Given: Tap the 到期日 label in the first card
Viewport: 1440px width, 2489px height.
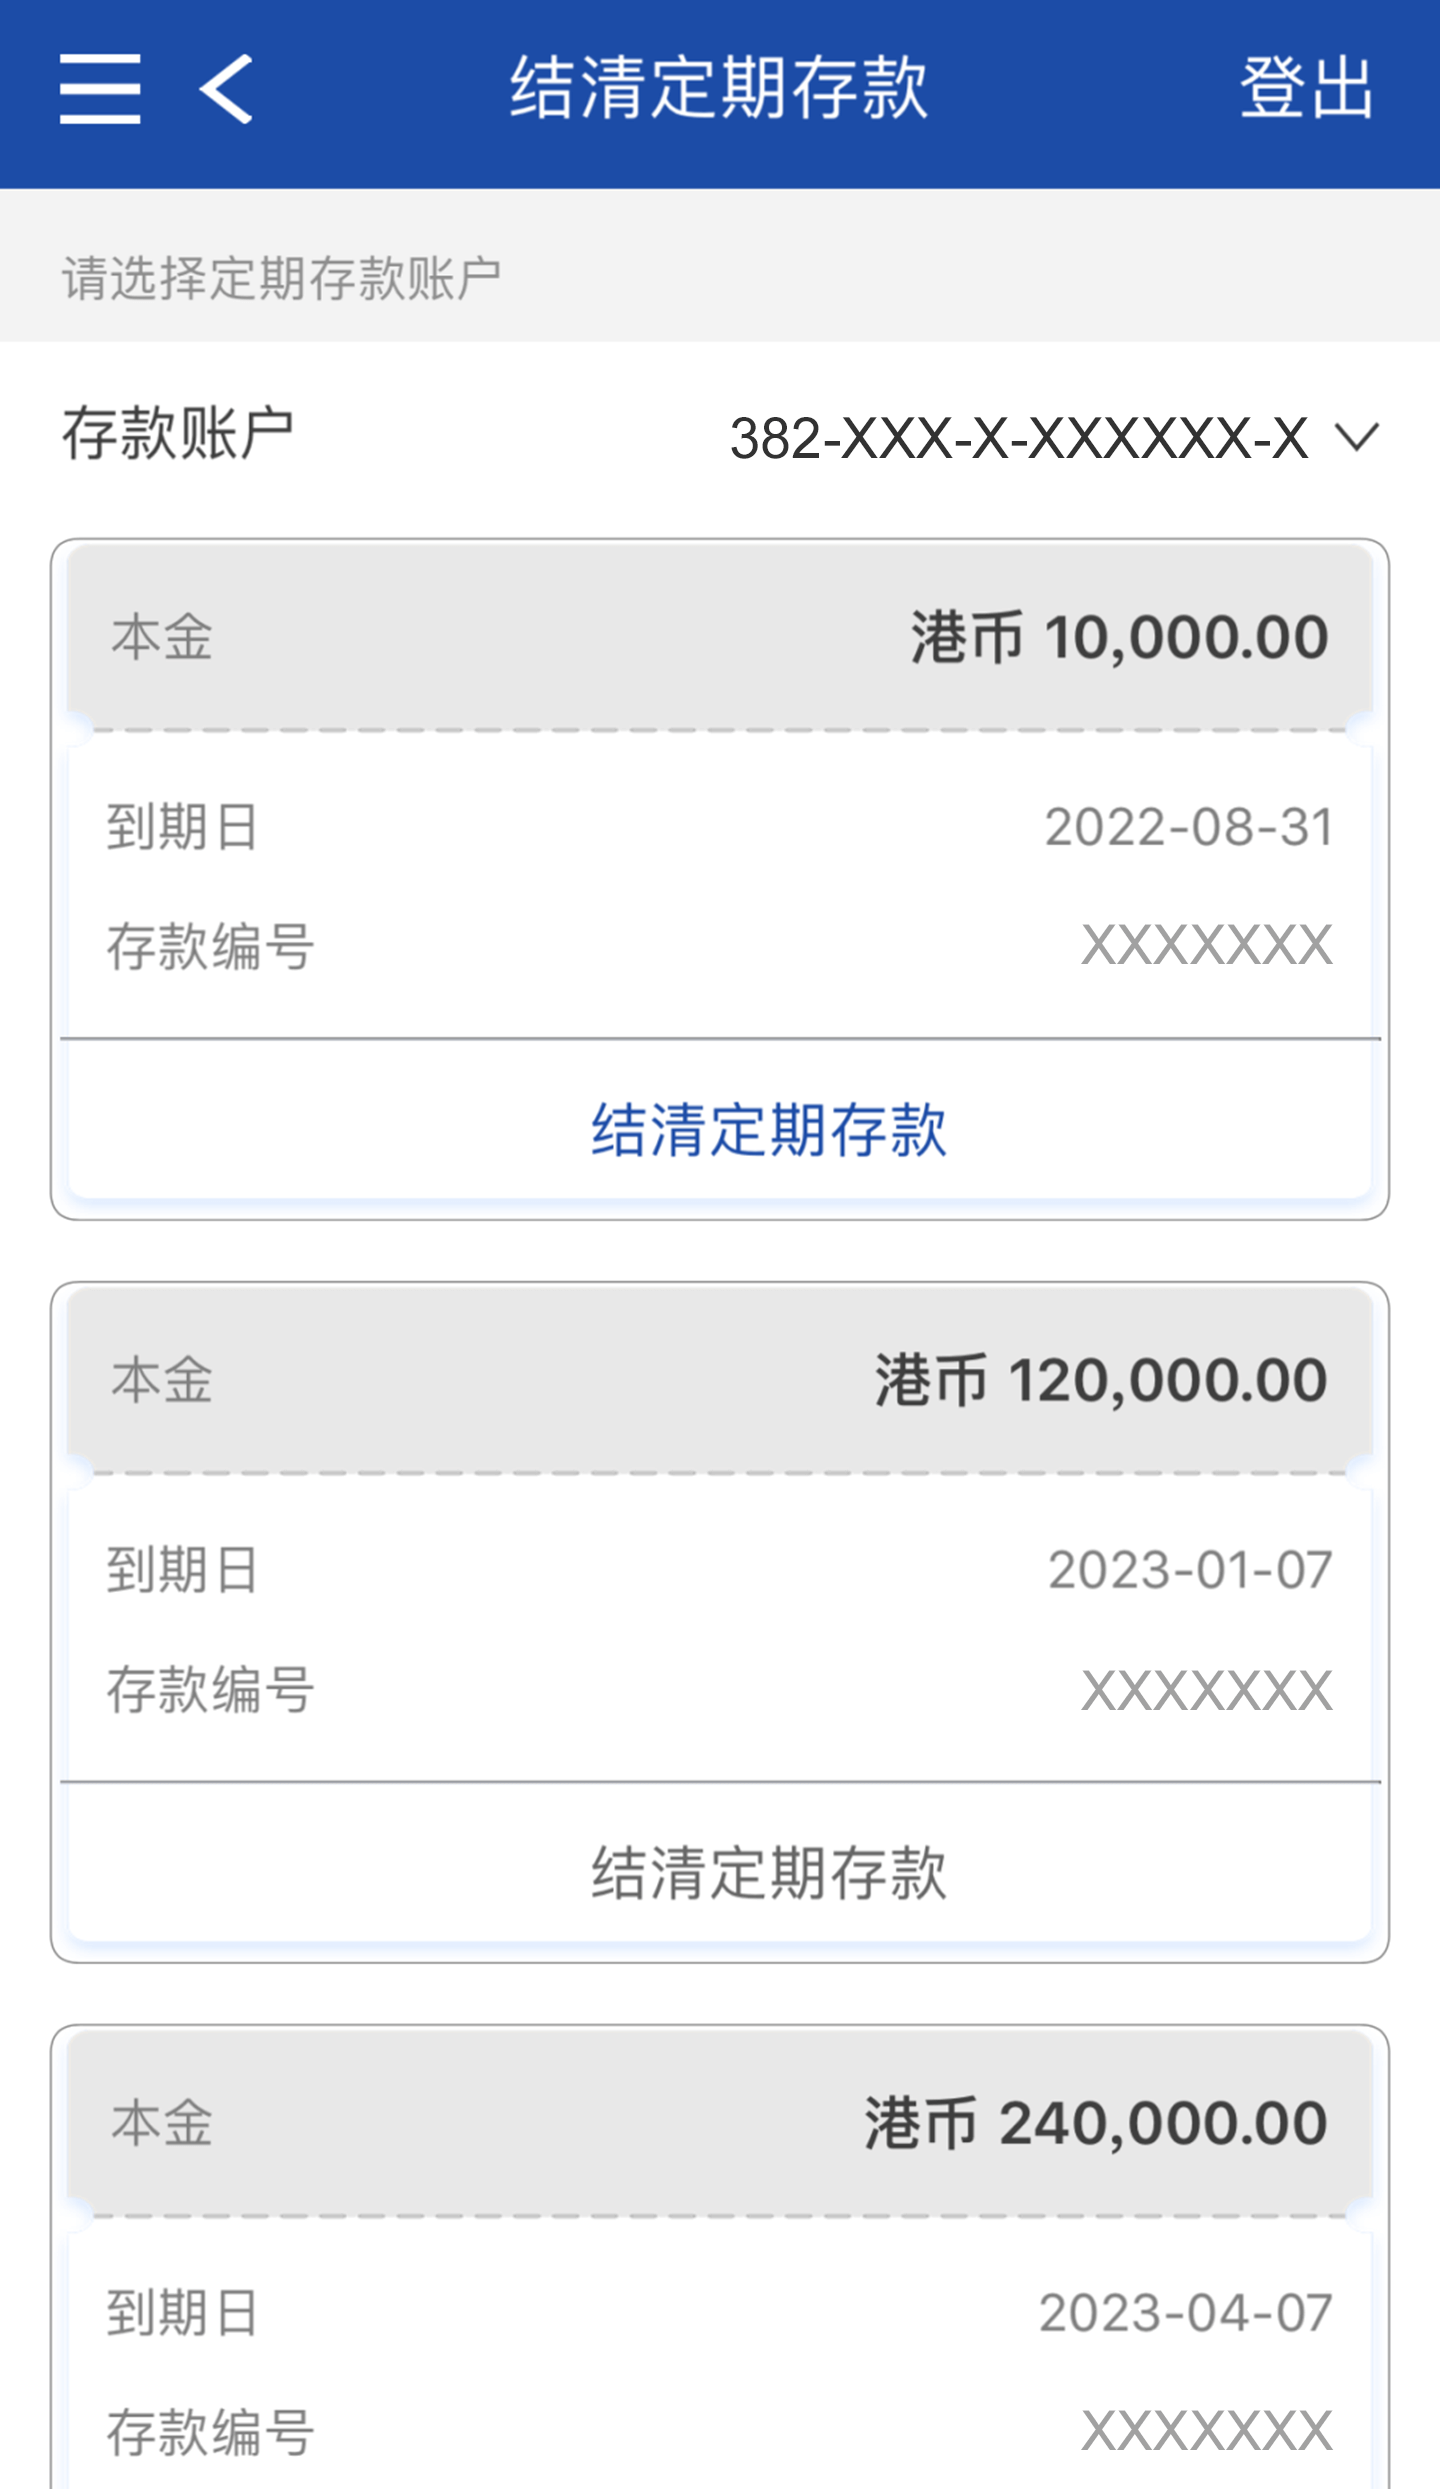Looking at the screenshot, I should coord(182,828).
